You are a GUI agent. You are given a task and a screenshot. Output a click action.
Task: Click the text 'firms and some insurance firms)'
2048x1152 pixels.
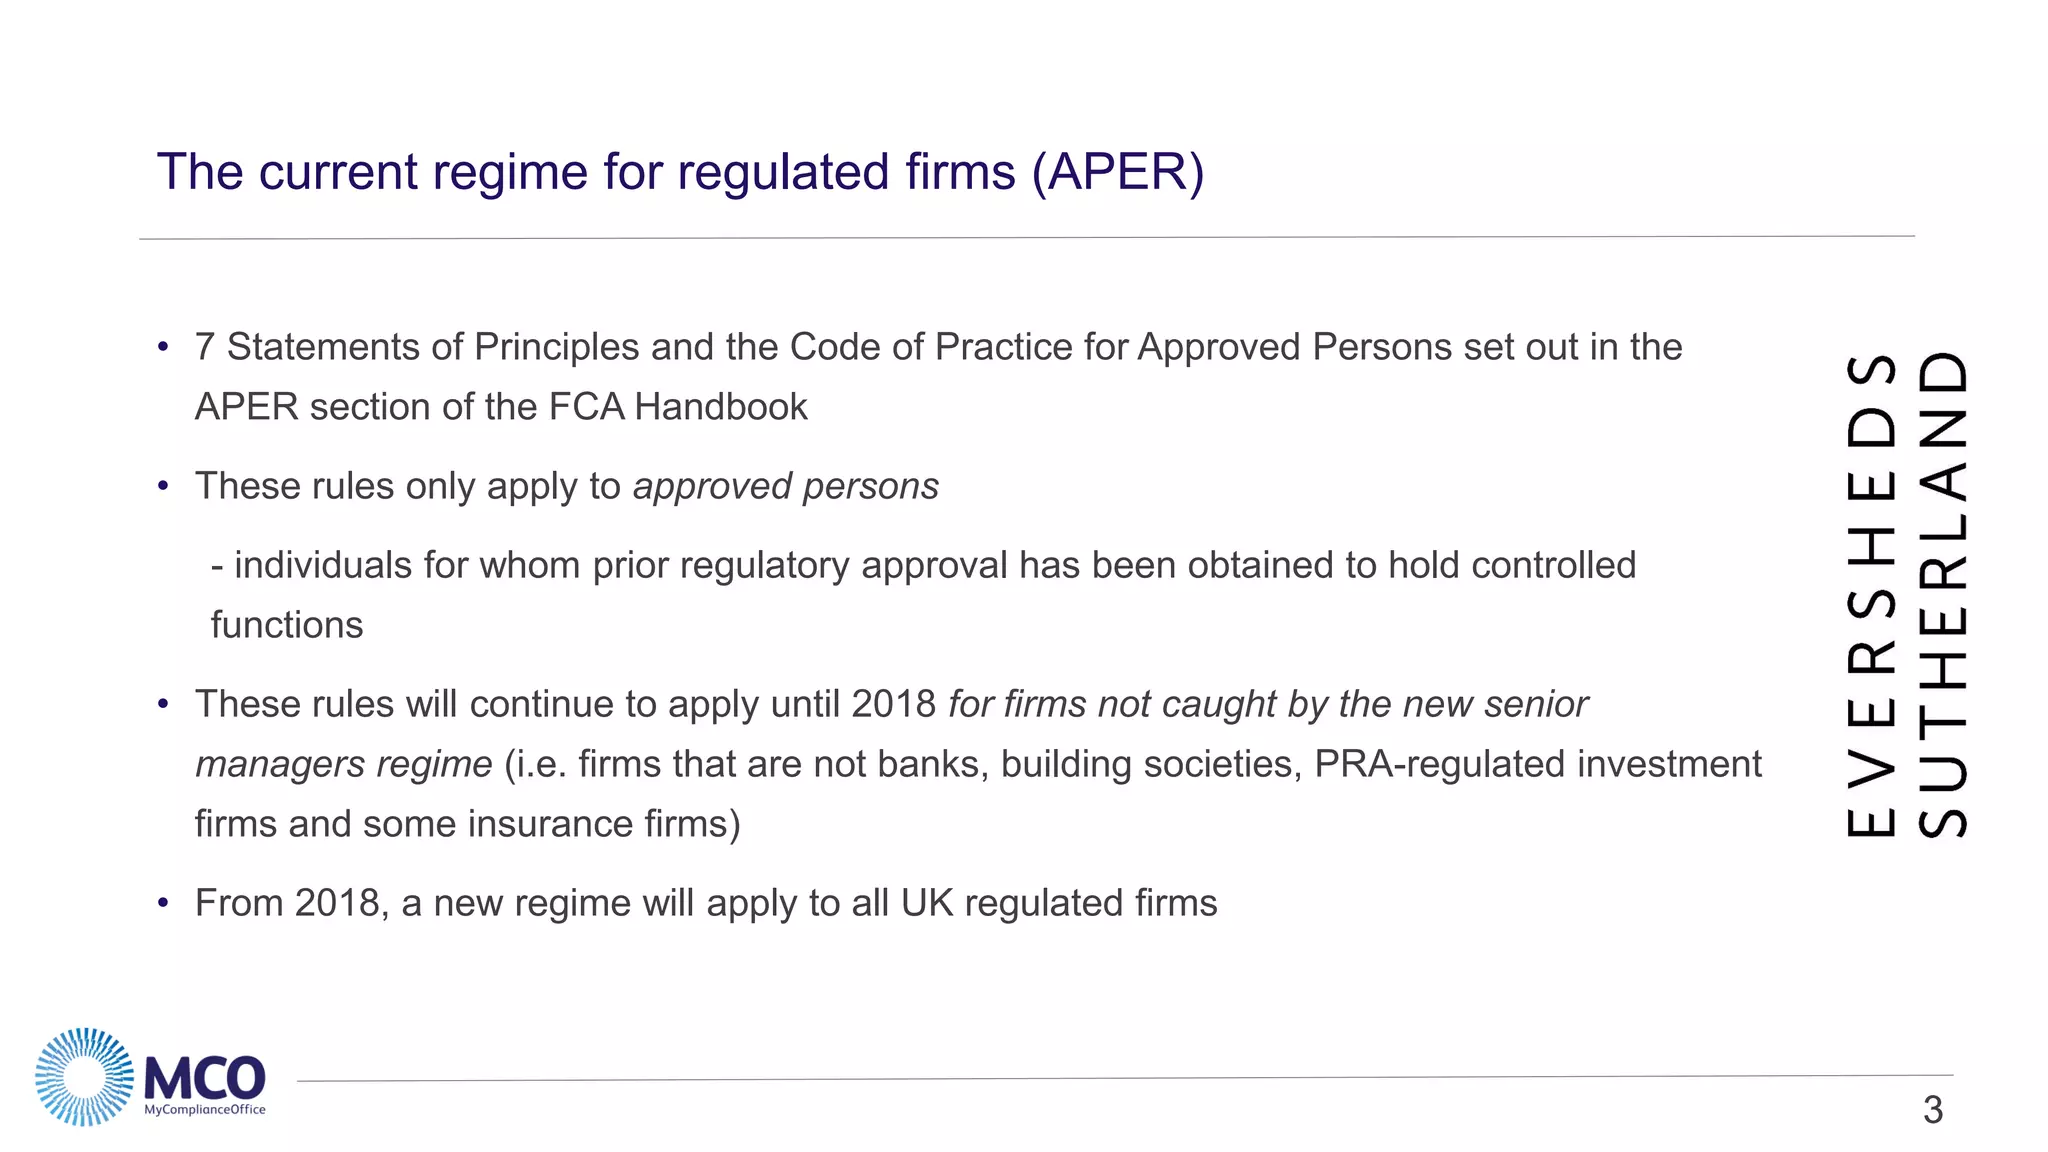[x=468, y=824]
